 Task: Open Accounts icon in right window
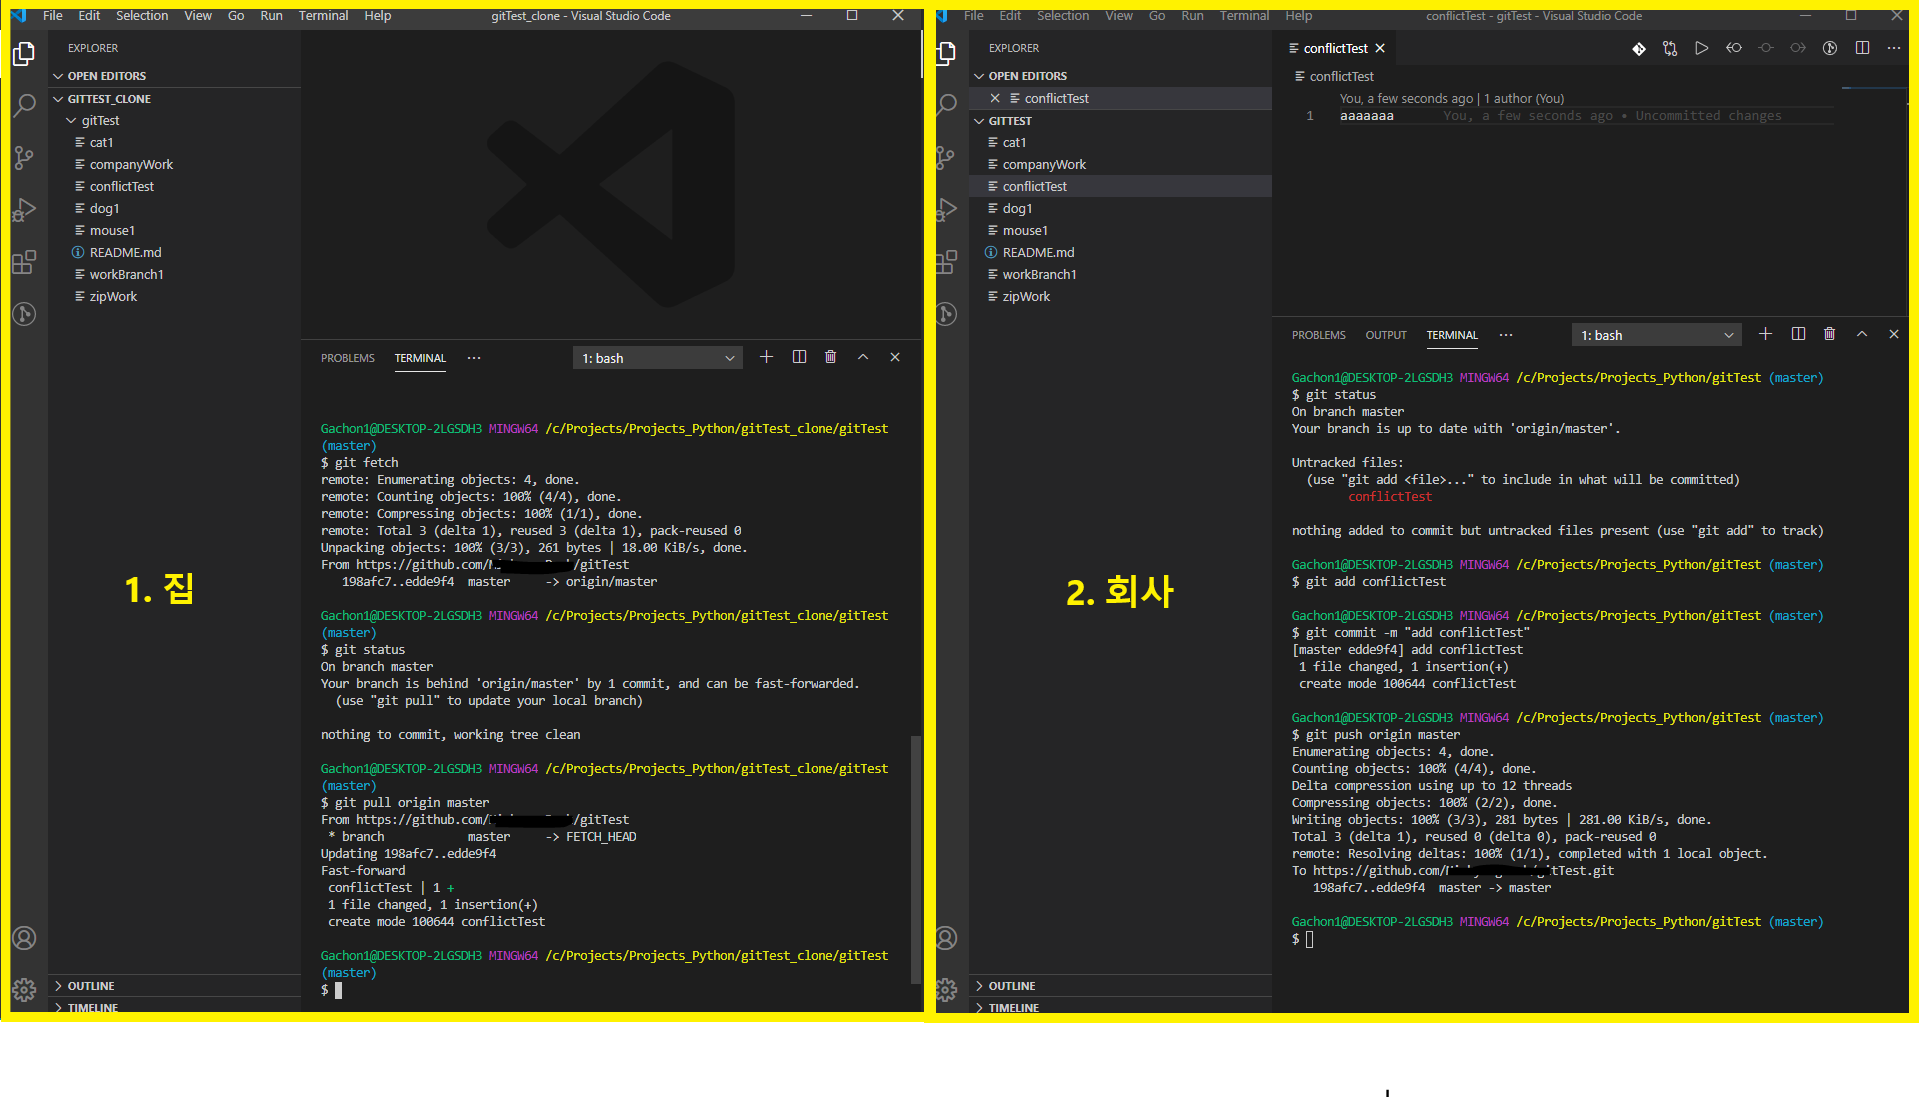pyautogui.click(x=946, y=938)
